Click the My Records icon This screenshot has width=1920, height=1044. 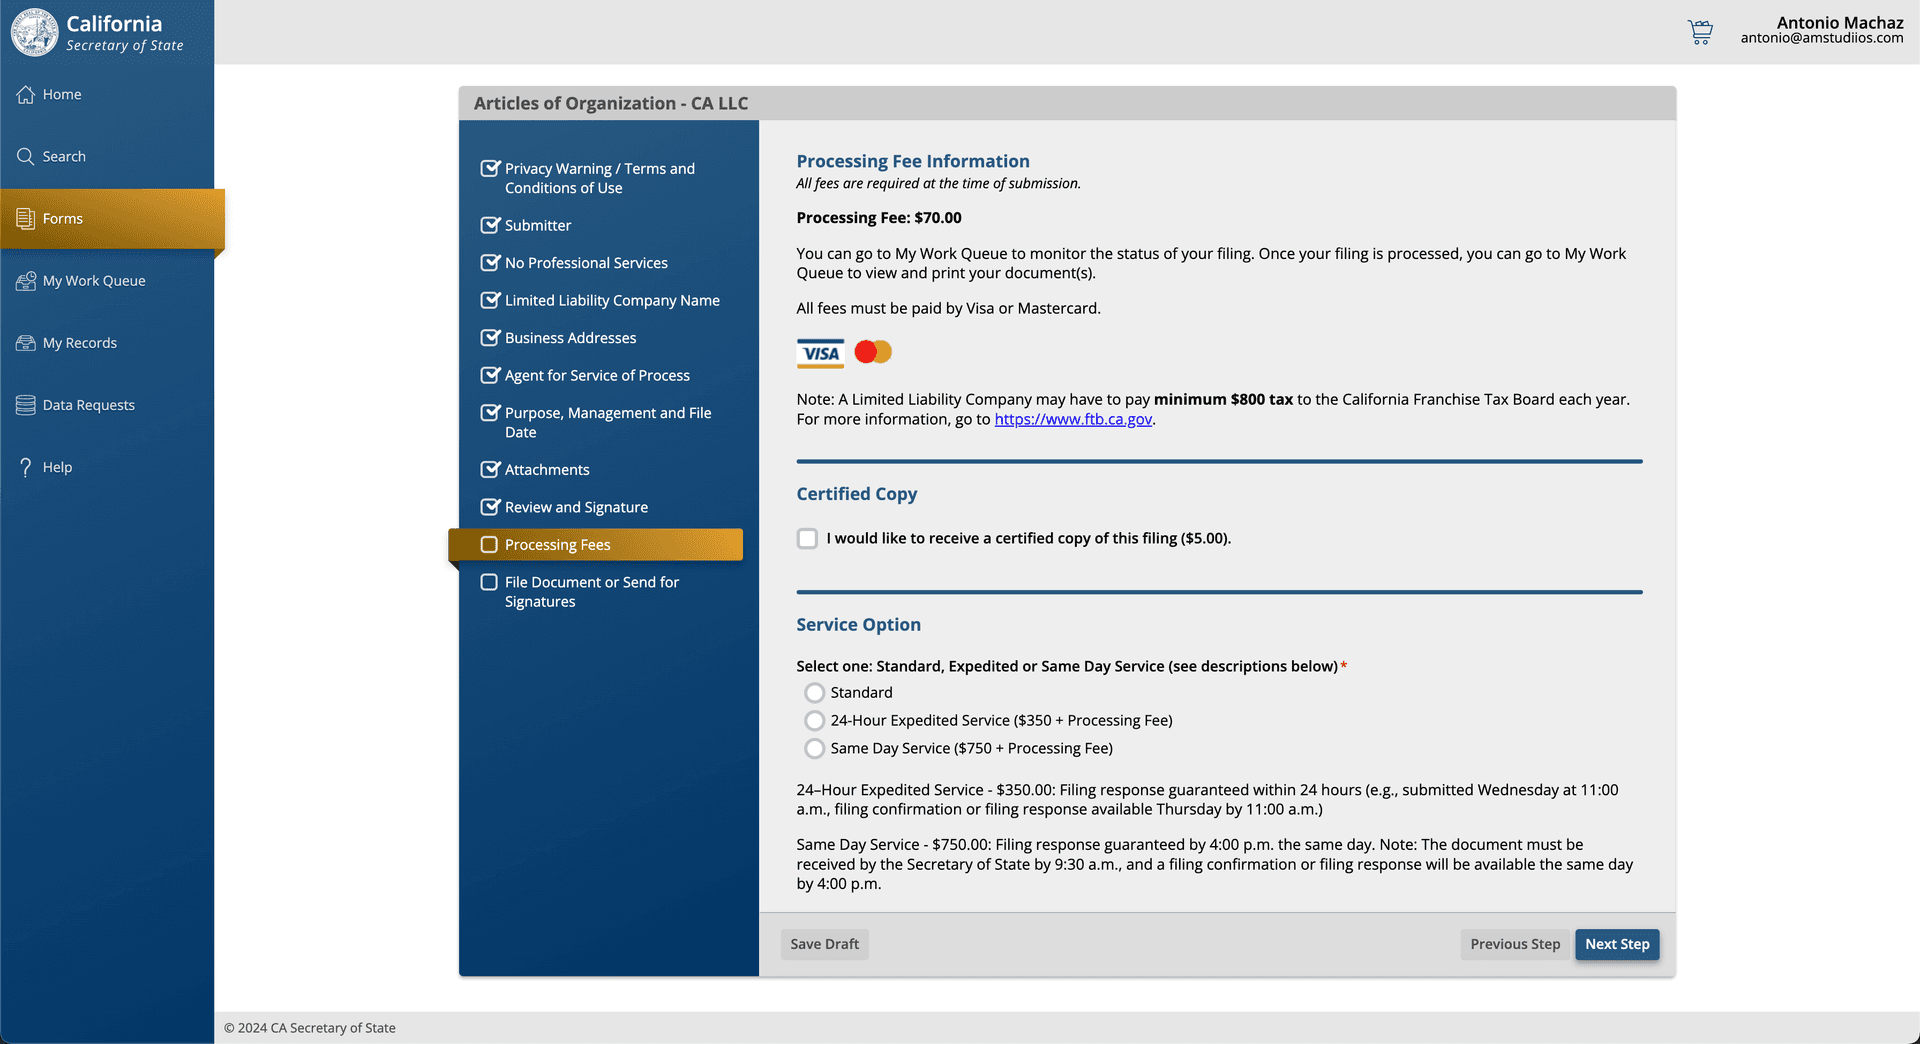coord(24,342)
